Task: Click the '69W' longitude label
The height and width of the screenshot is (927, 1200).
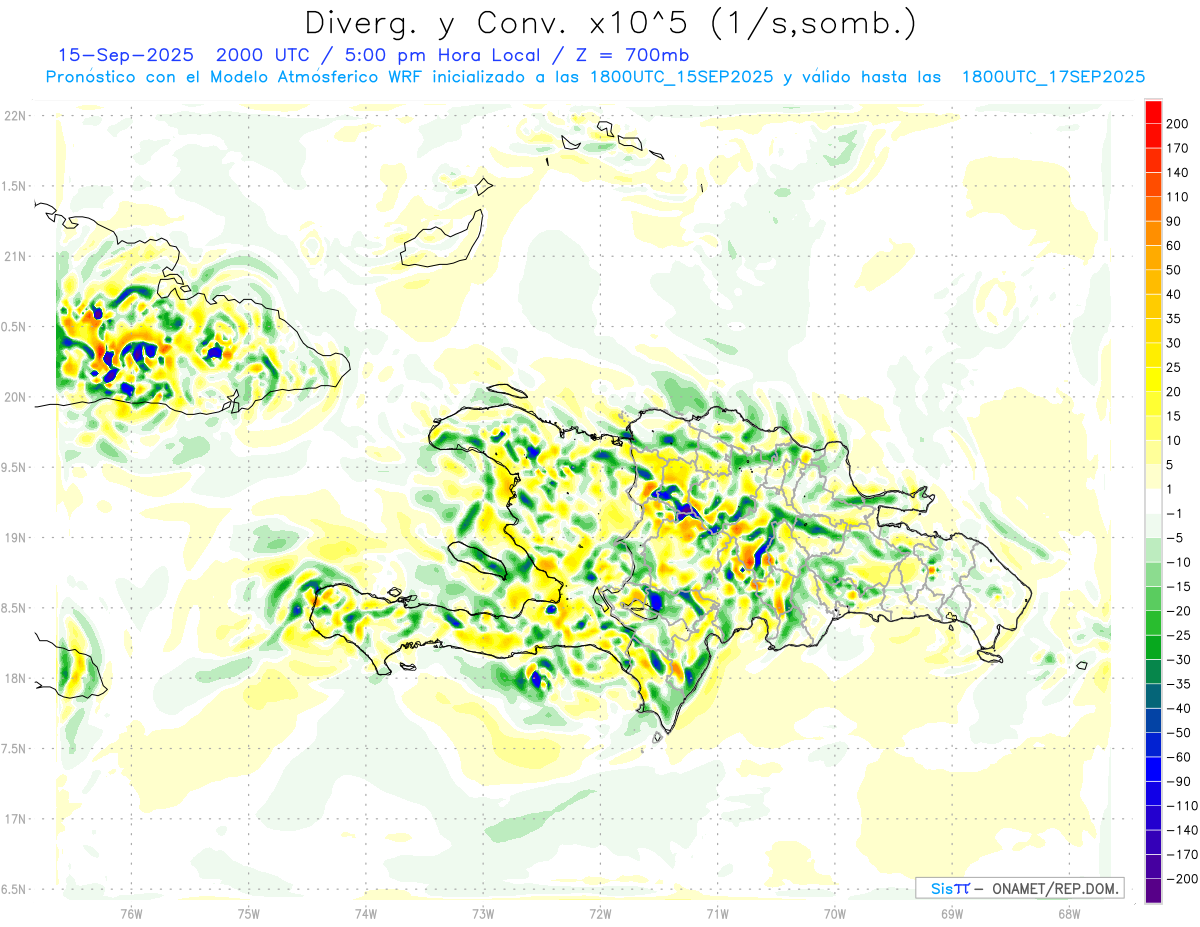Action: pyautogui.click(x=952, y=913)
